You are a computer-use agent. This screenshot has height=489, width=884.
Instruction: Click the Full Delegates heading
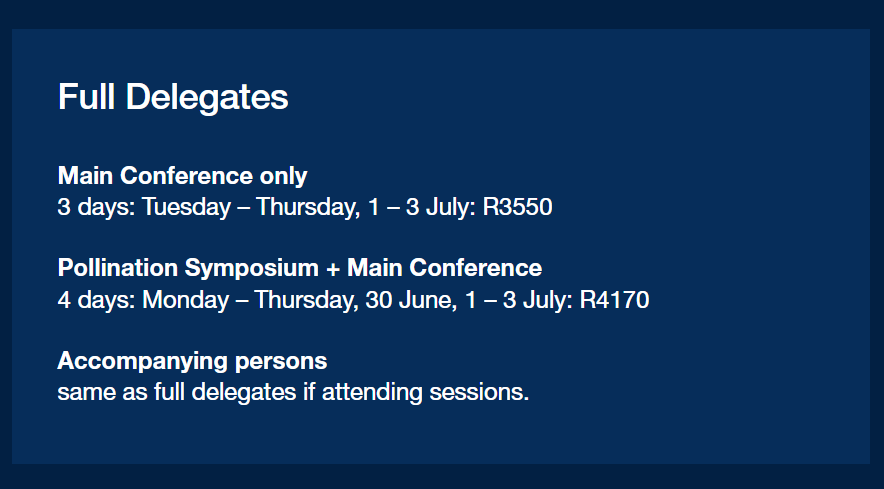pyautogui.click(x=173, y=97)
